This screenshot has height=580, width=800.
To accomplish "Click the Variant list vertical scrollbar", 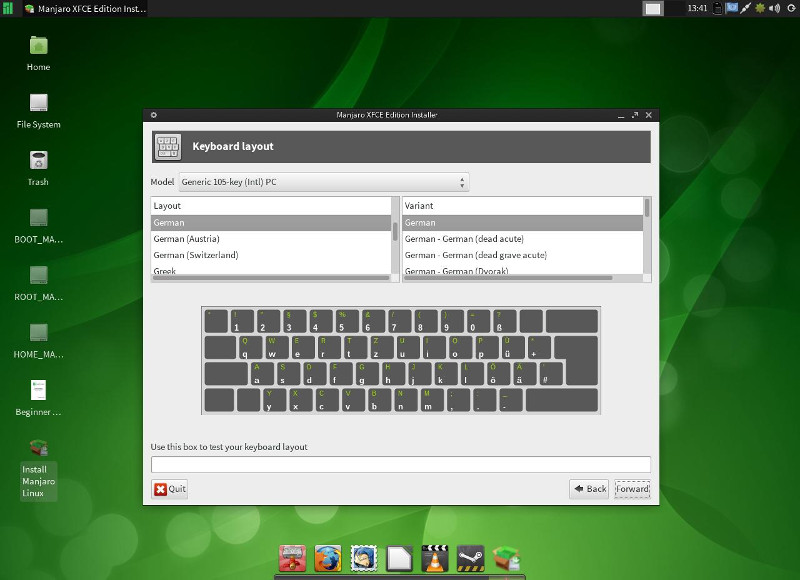I will (x=647, y=208).
